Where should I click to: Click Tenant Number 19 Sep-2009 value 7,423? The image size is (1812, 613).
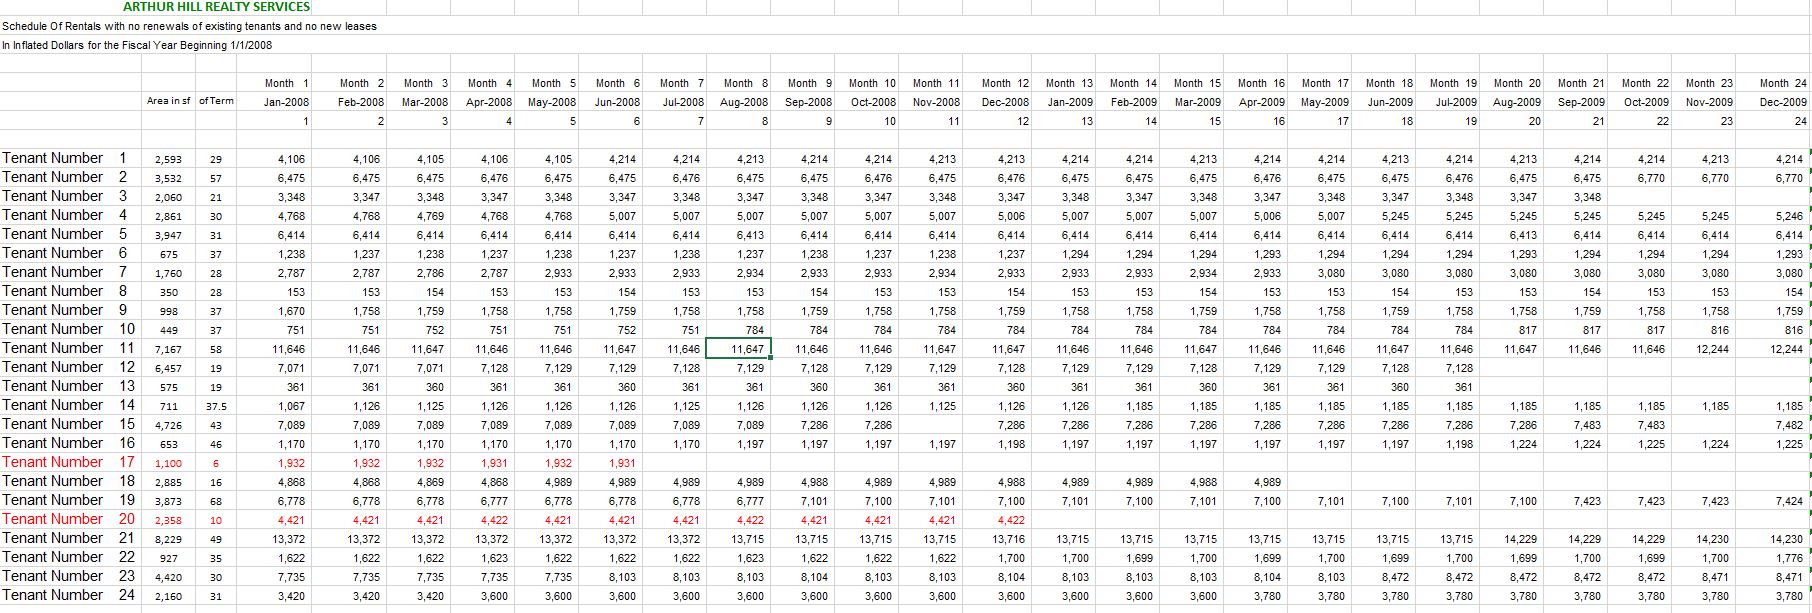(x=1587, y=501)
